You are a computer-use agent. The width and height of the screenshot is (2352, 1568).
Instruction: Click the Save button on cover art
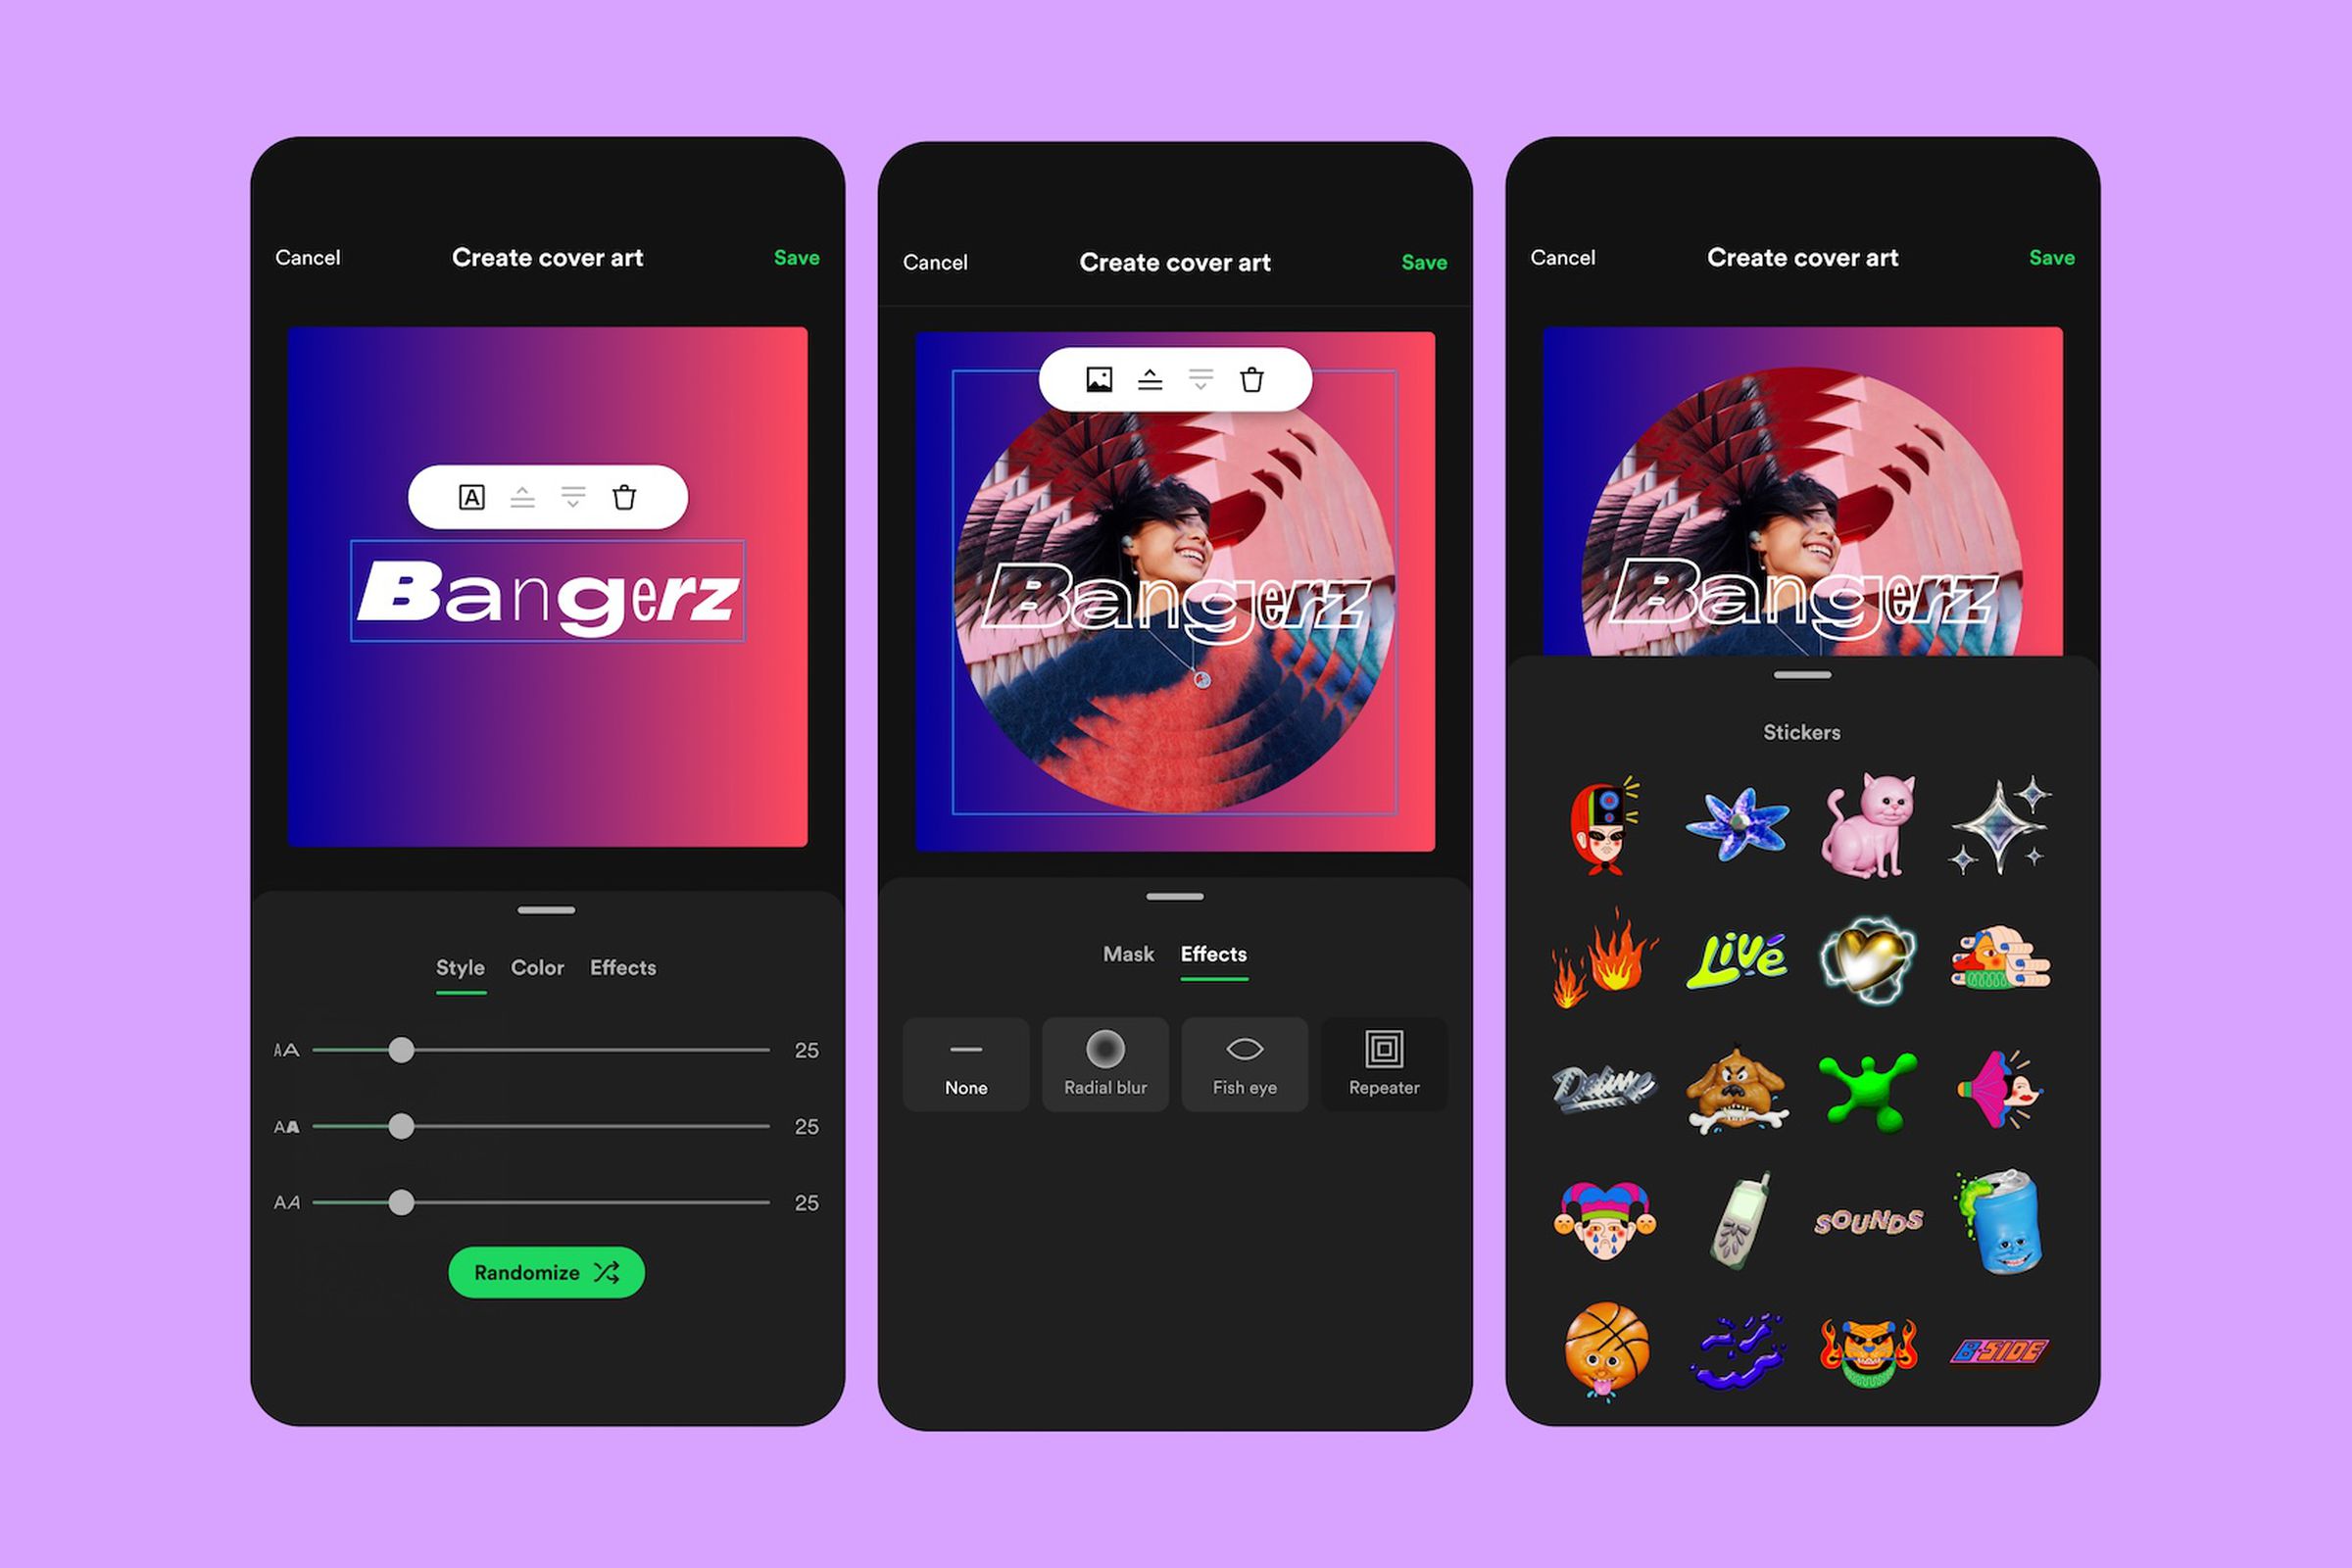[x=795, y=259]
